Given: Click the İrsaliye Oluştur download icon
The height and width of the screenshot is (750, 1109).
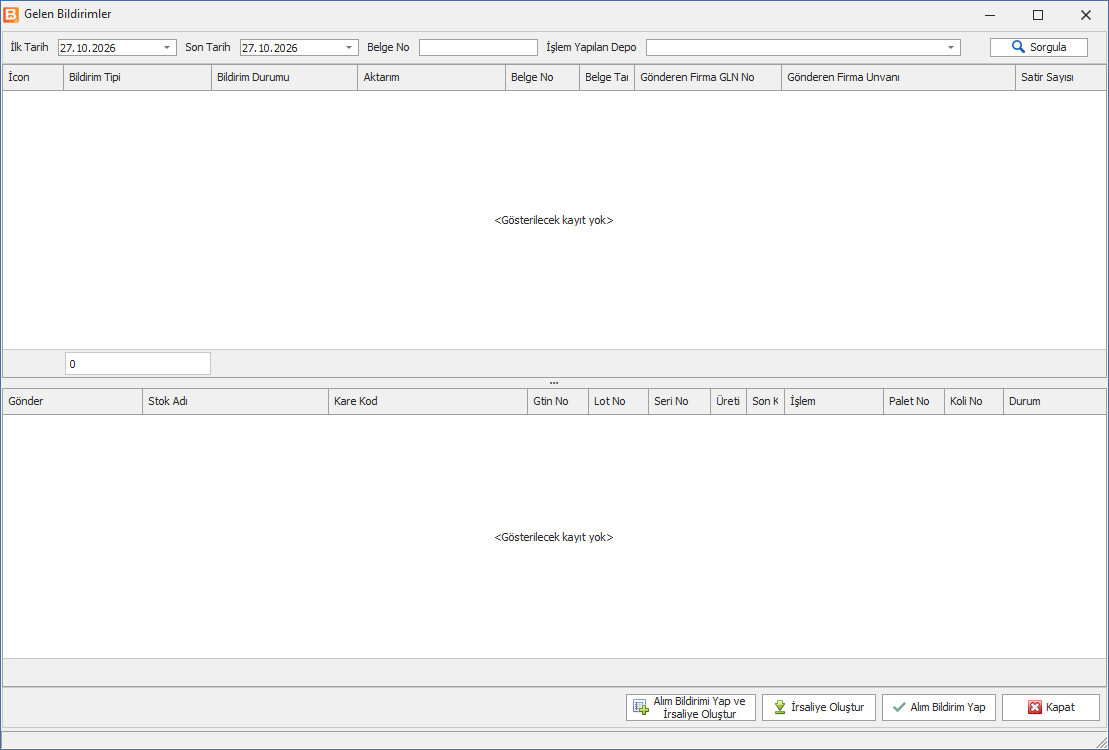Looking at the screenshot, I should [780, 707].
